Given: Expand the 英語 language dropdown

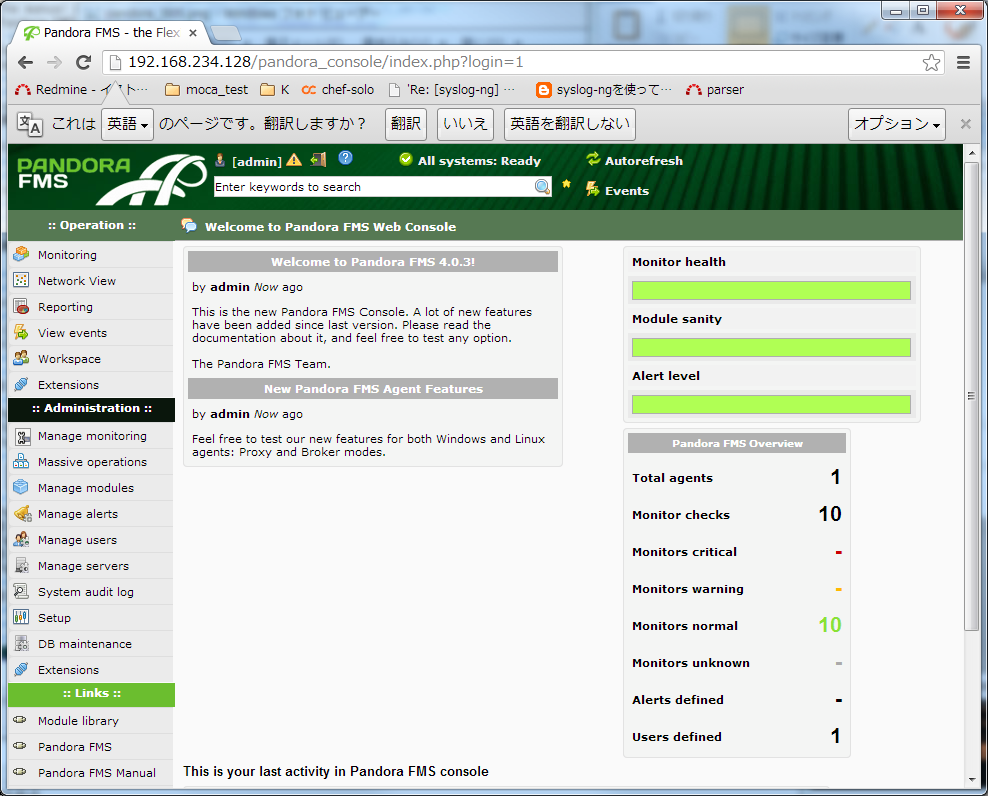Looking at the screenshot, I should (127, 124).
